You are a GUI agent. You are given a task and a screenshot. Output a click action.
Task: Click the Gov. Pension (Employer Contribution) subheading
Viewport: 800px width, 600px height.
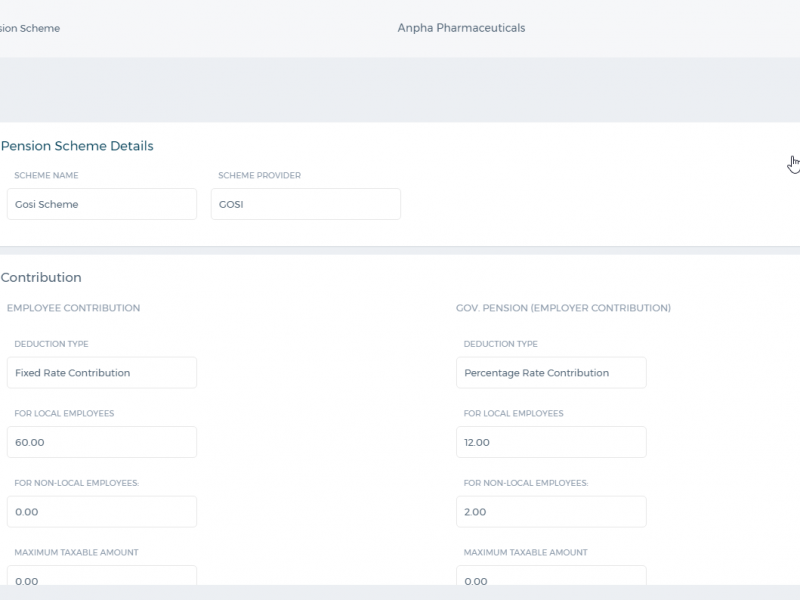coord(563,308)
